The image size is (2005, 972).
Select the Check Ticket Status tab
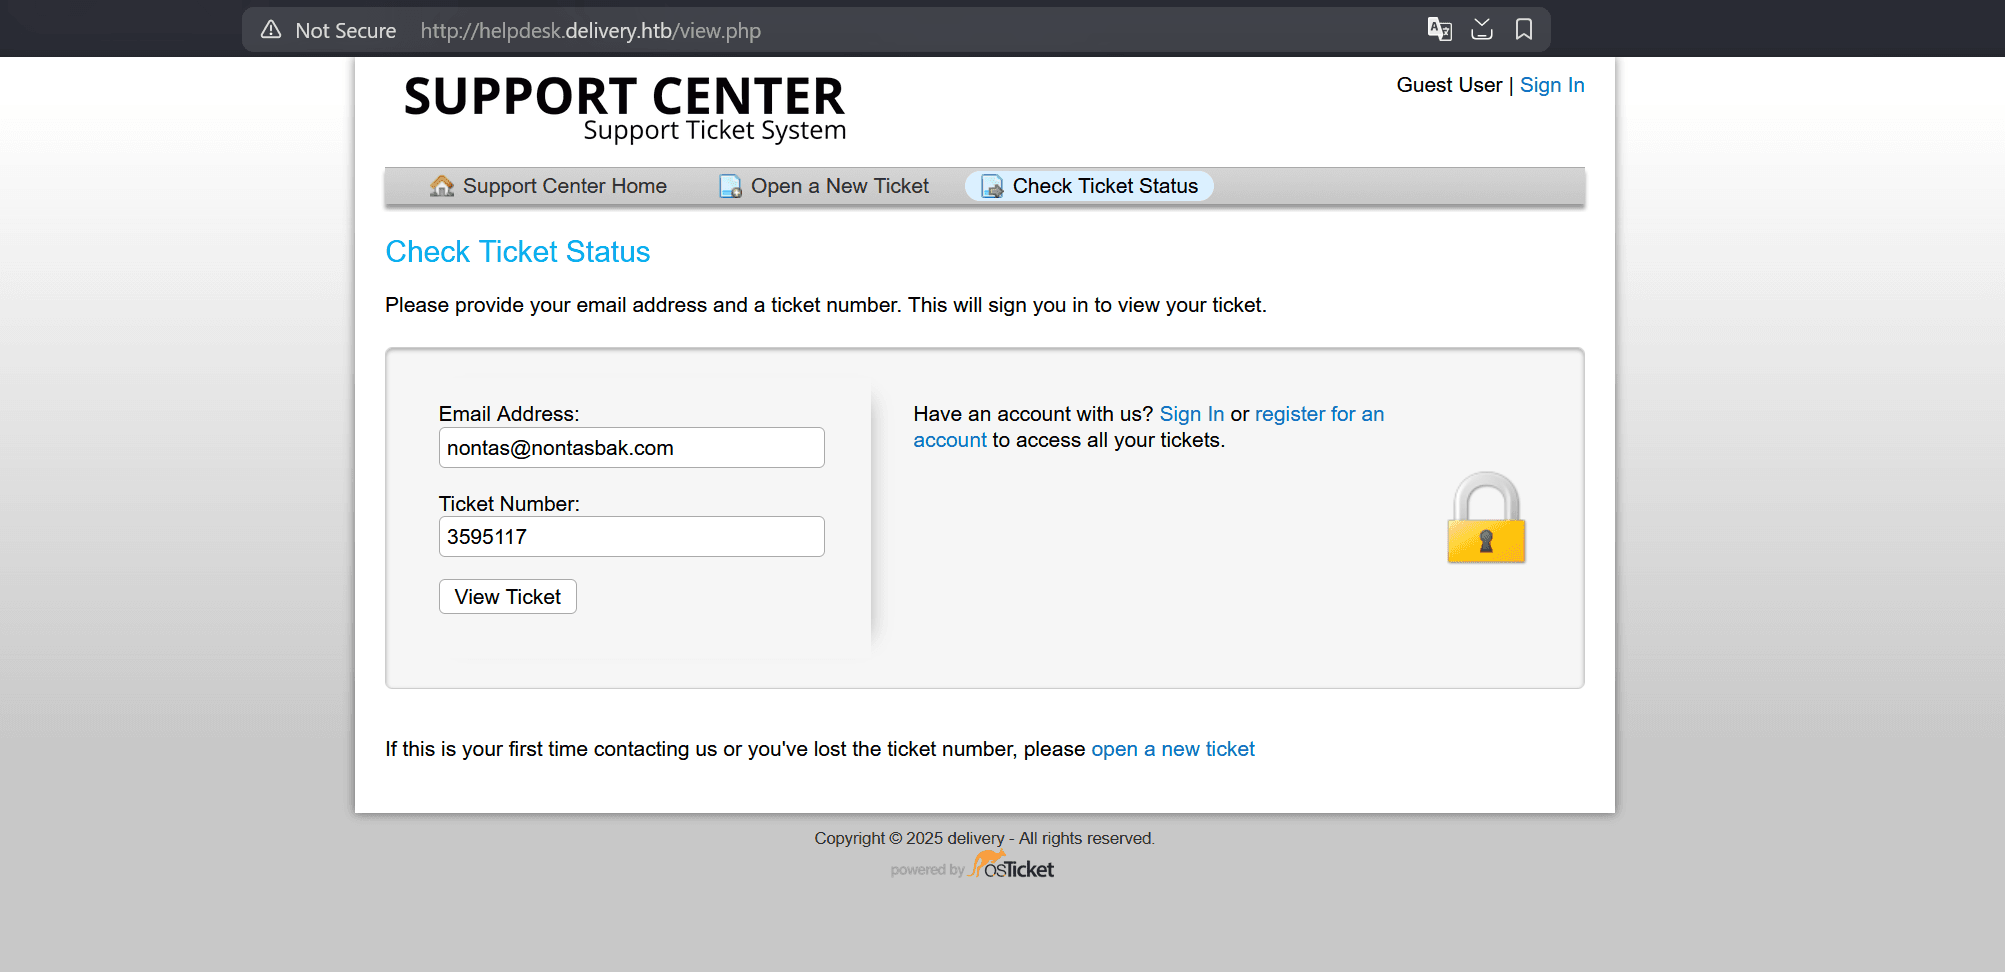1104,186
